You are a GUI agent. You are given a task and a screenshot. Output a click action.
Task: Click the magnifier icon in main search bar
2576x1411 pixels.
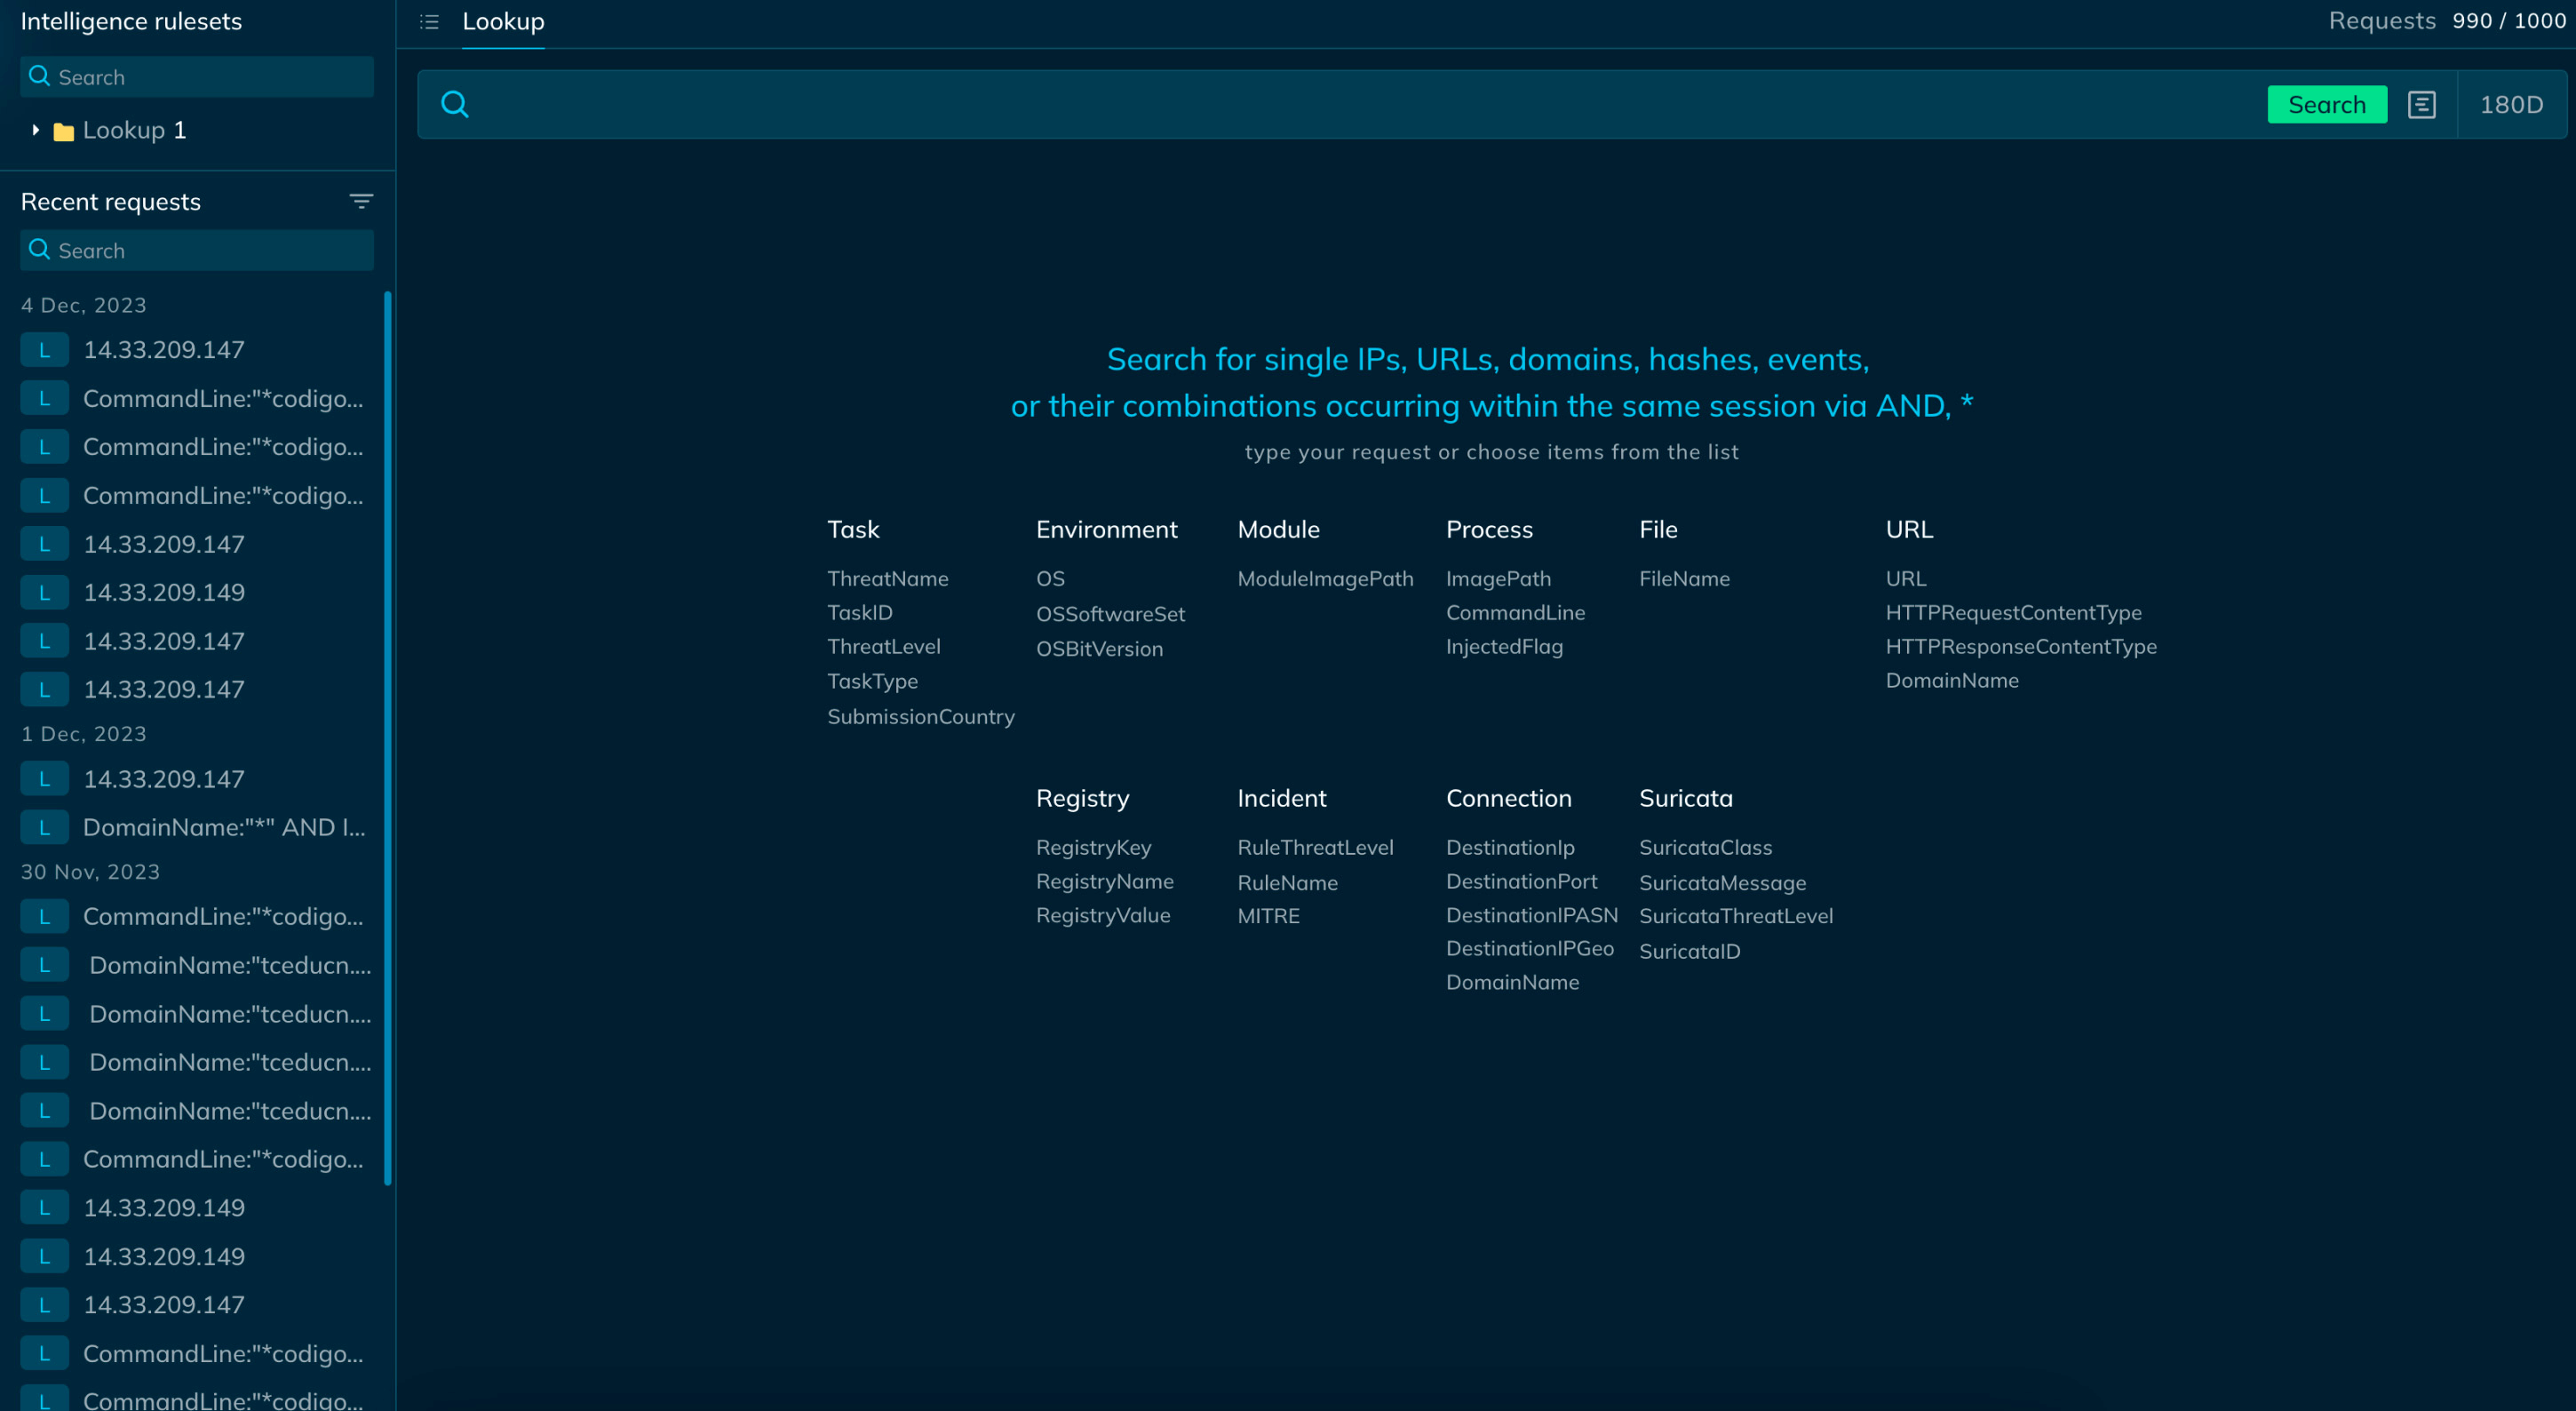click(x=455, y=105)
